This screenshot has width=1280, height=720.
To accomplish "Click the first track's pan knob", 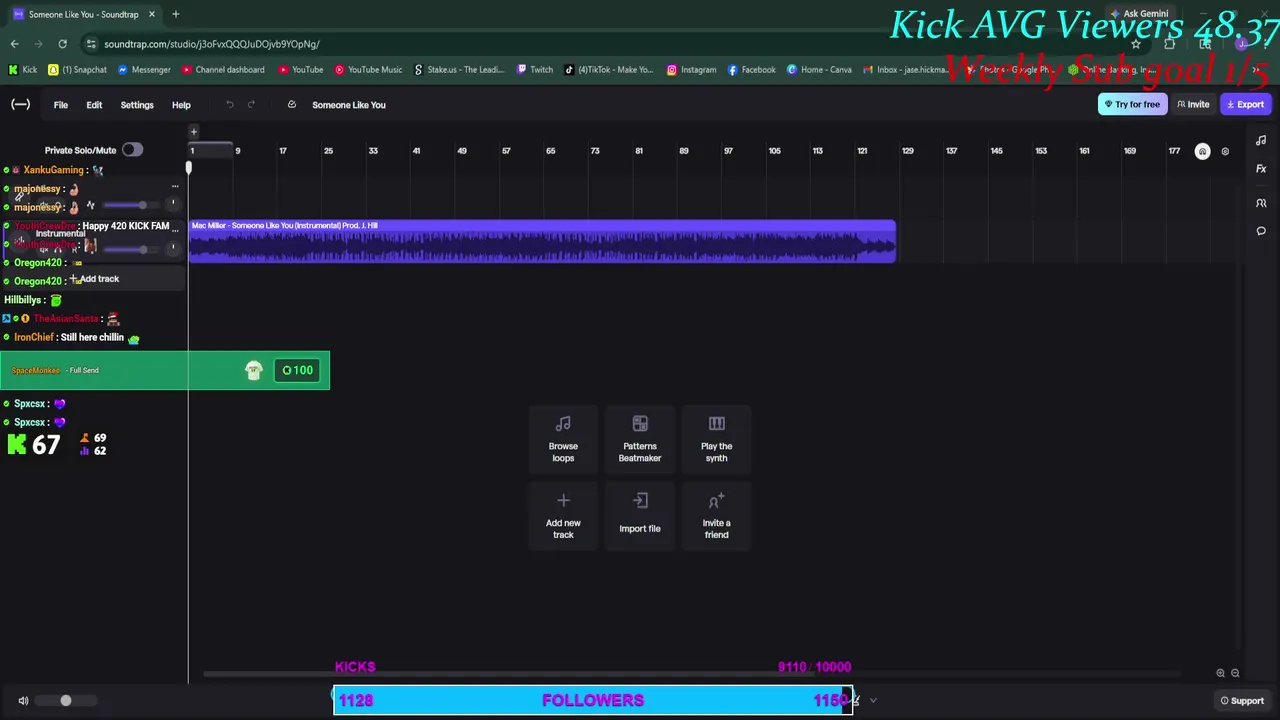I will click(173, 204).
